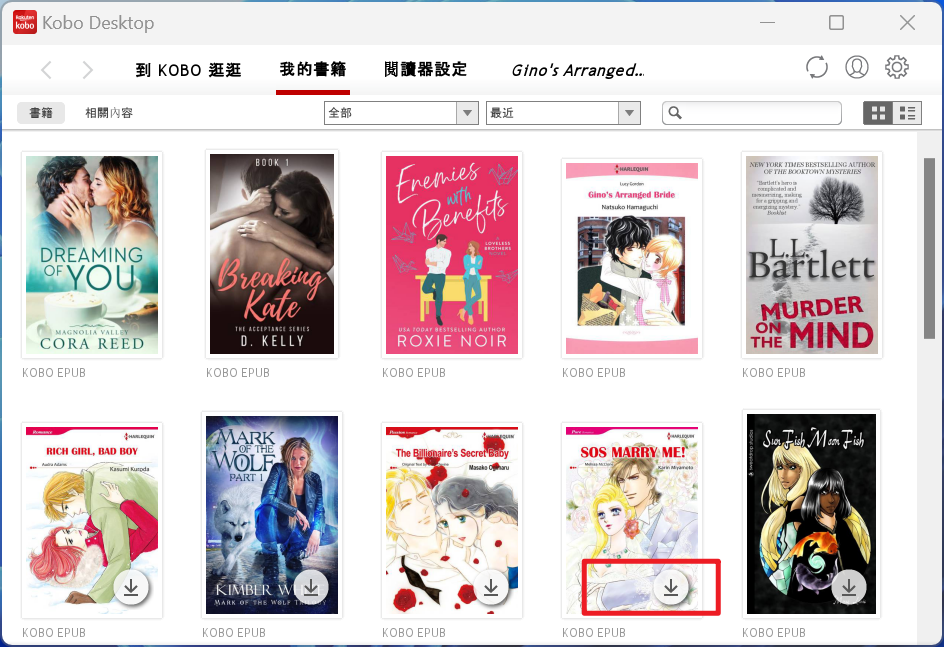Select The Billionaire's Secret Baby cover
Viewport: 944px width, 647px height.
(452, 520)
